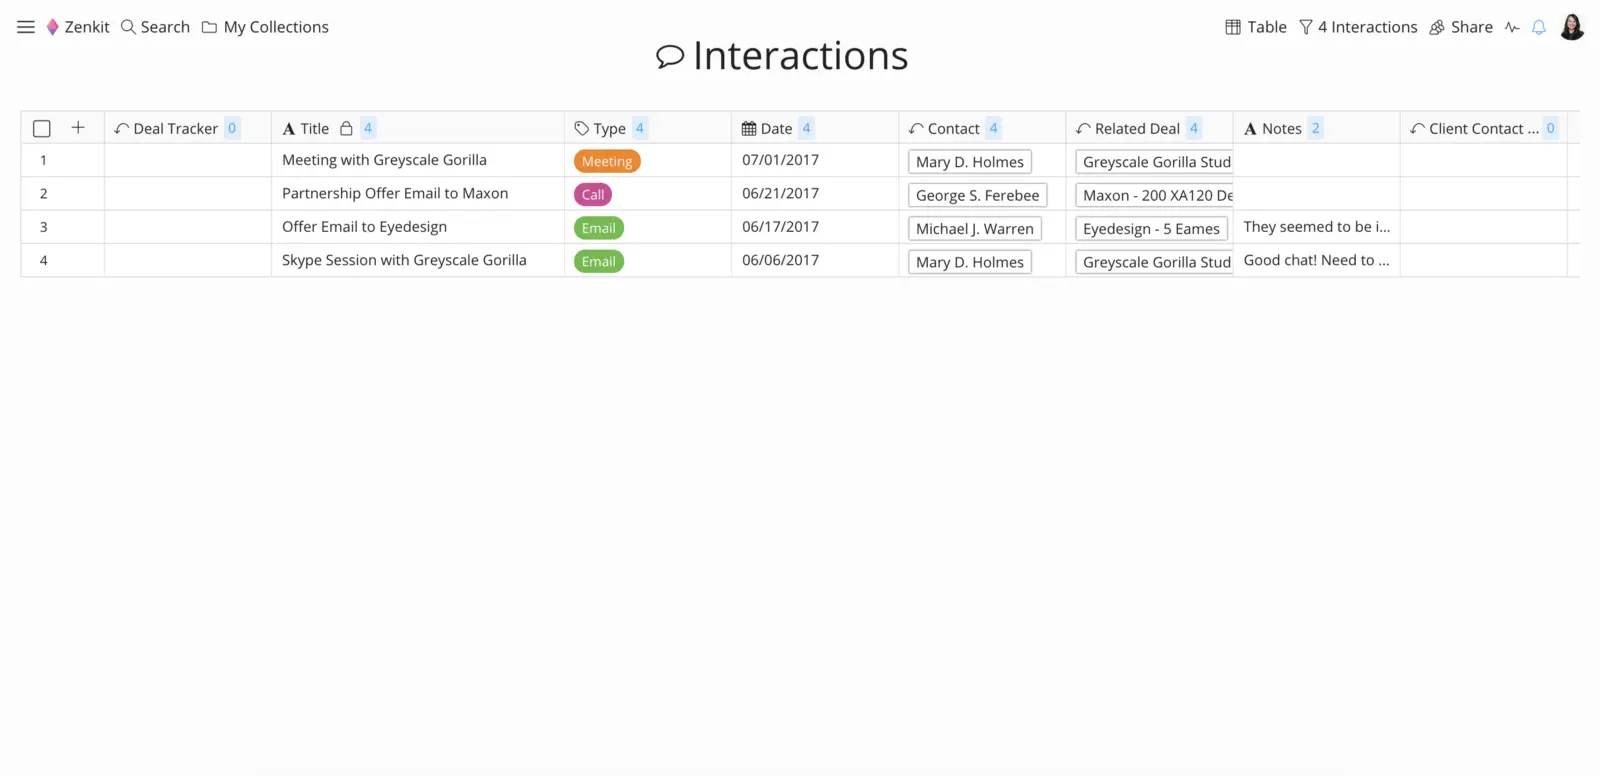Open the Table view switcher
Viewport: 1600px width, 776px height.
point(1256,27)
